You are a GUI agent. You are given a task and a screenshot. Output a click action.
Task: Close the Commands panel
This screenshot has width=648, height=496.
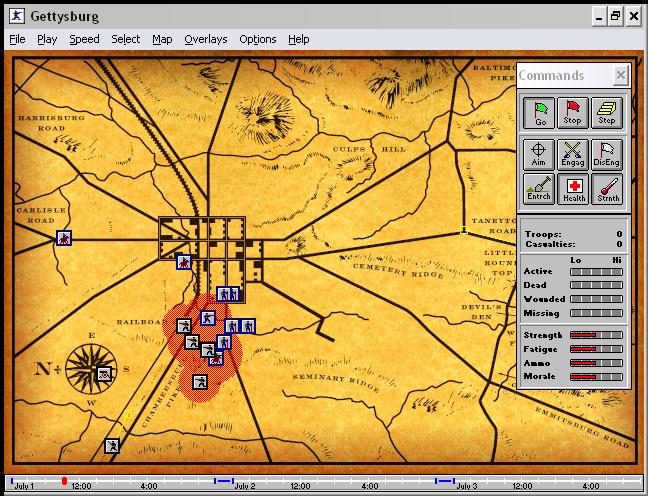[620, 75]
